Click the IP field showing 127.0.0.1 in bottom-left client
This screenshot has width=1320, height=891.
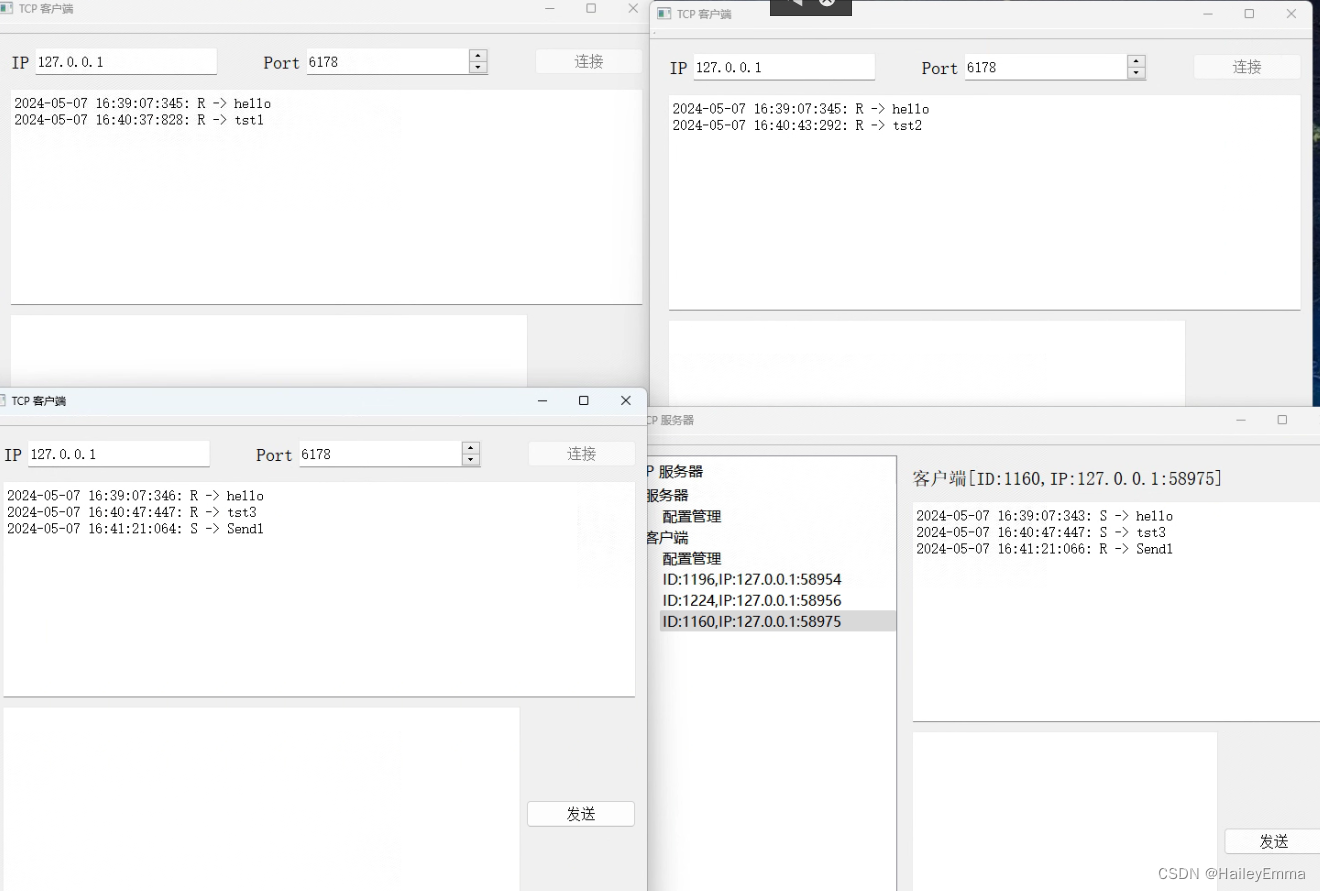coord(119,453)
